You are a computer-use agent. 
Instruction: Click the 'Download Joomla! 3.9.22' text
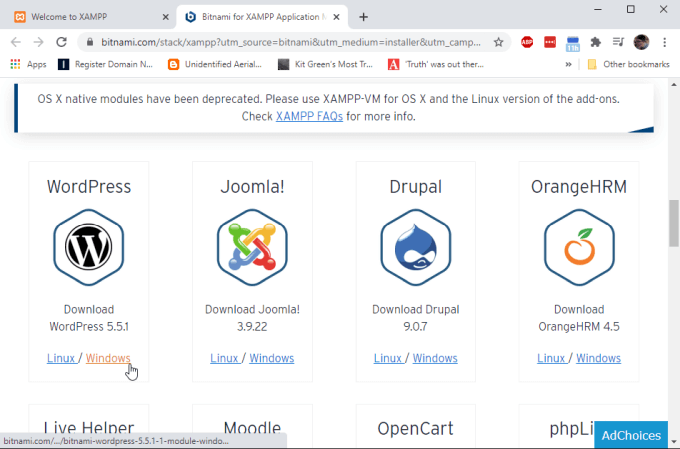252,318
